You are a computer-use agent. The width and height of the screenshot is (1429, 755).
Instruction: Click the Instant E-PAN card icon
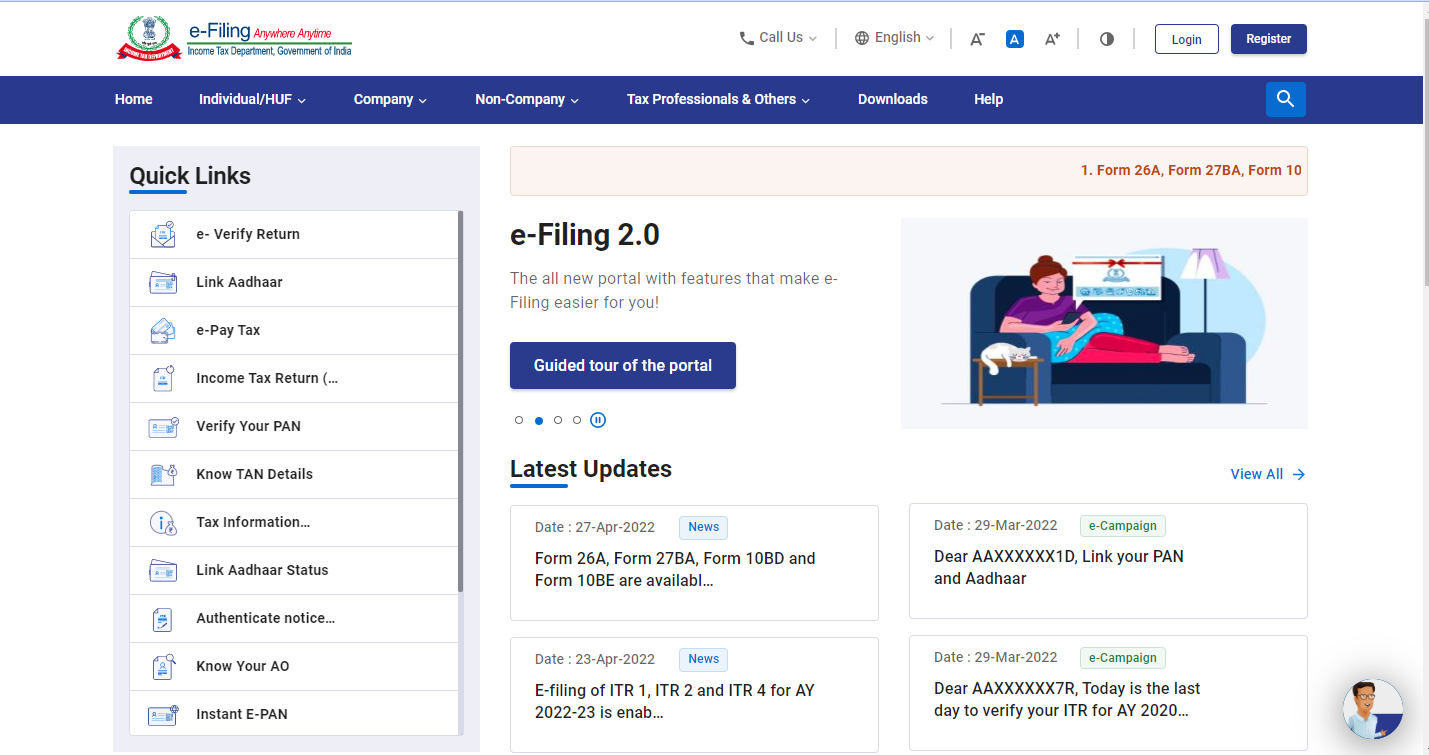163,714
